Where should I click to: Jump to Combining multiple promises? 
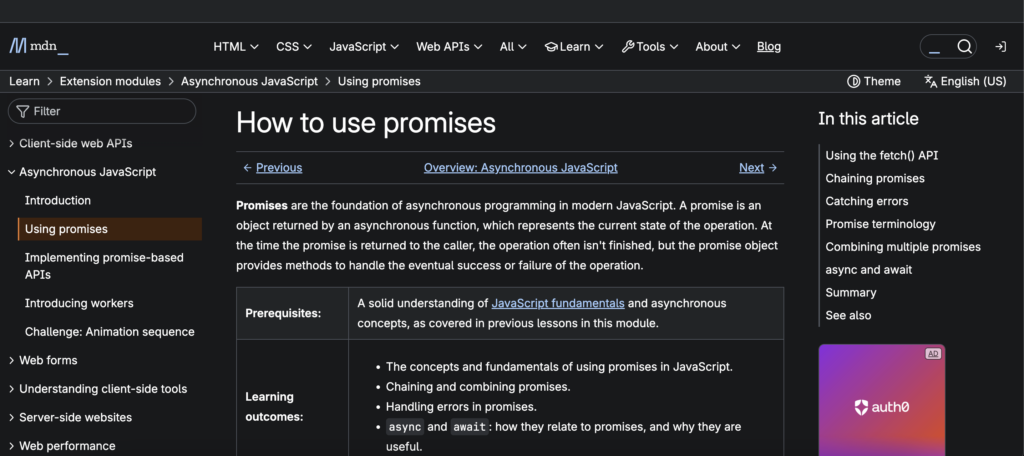click(x=903, y=248)
